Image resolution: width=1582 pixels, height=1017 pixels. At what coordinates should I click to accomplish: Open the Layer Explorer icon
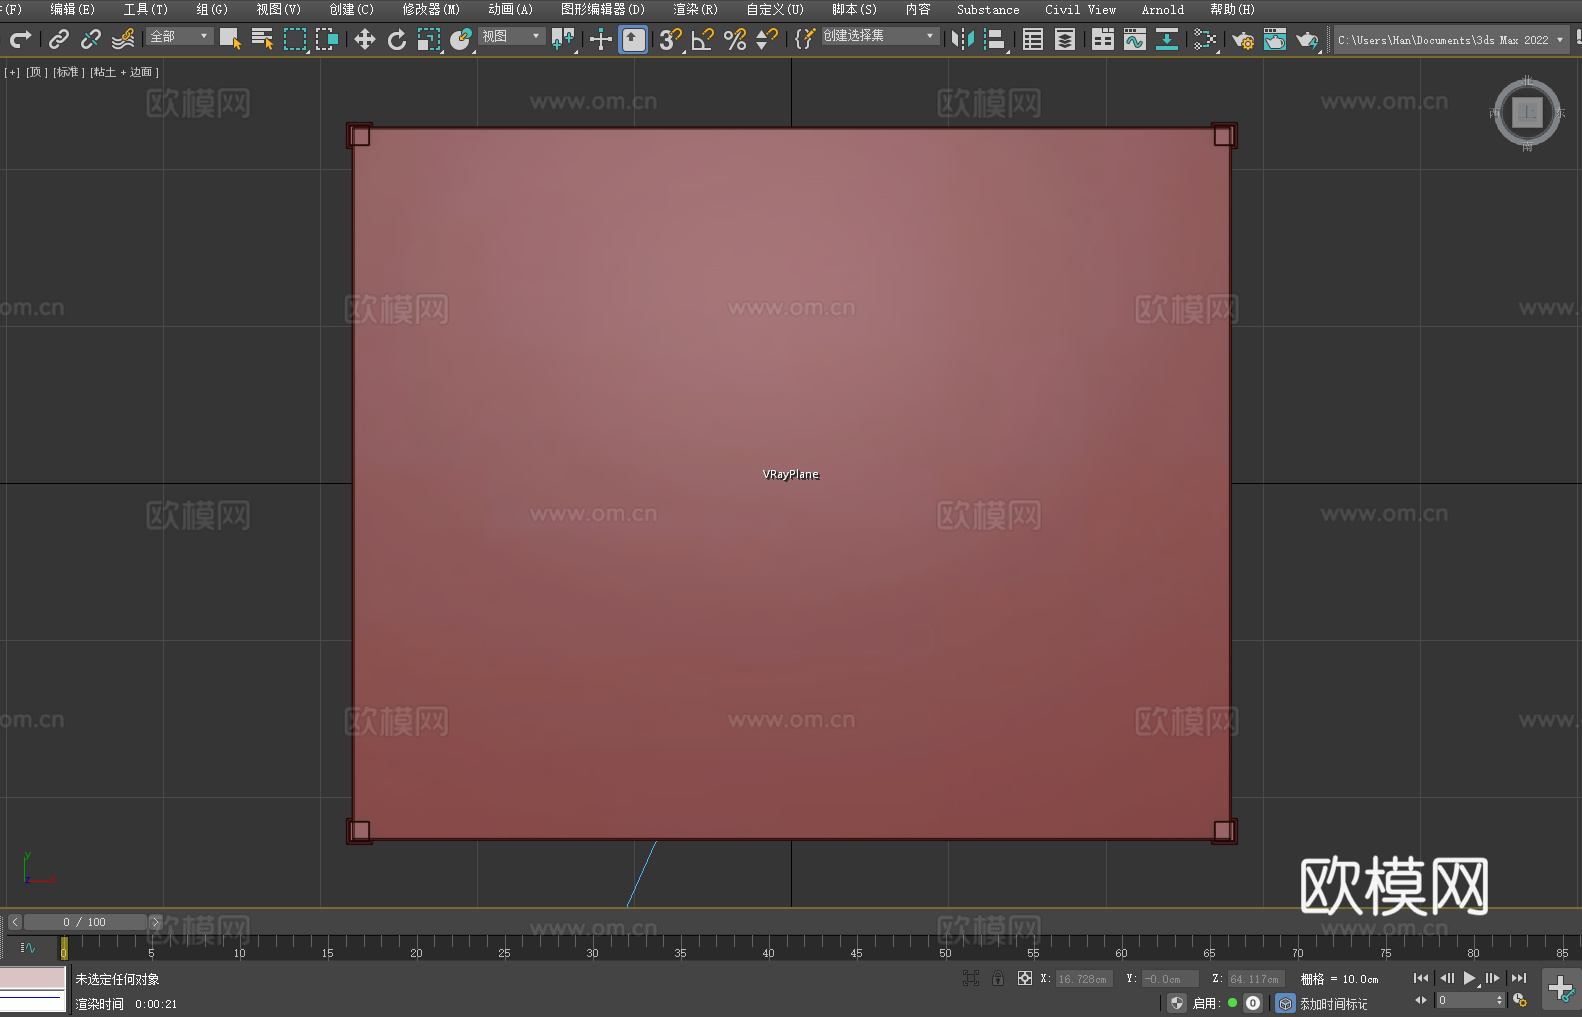tap(1065, 39)
